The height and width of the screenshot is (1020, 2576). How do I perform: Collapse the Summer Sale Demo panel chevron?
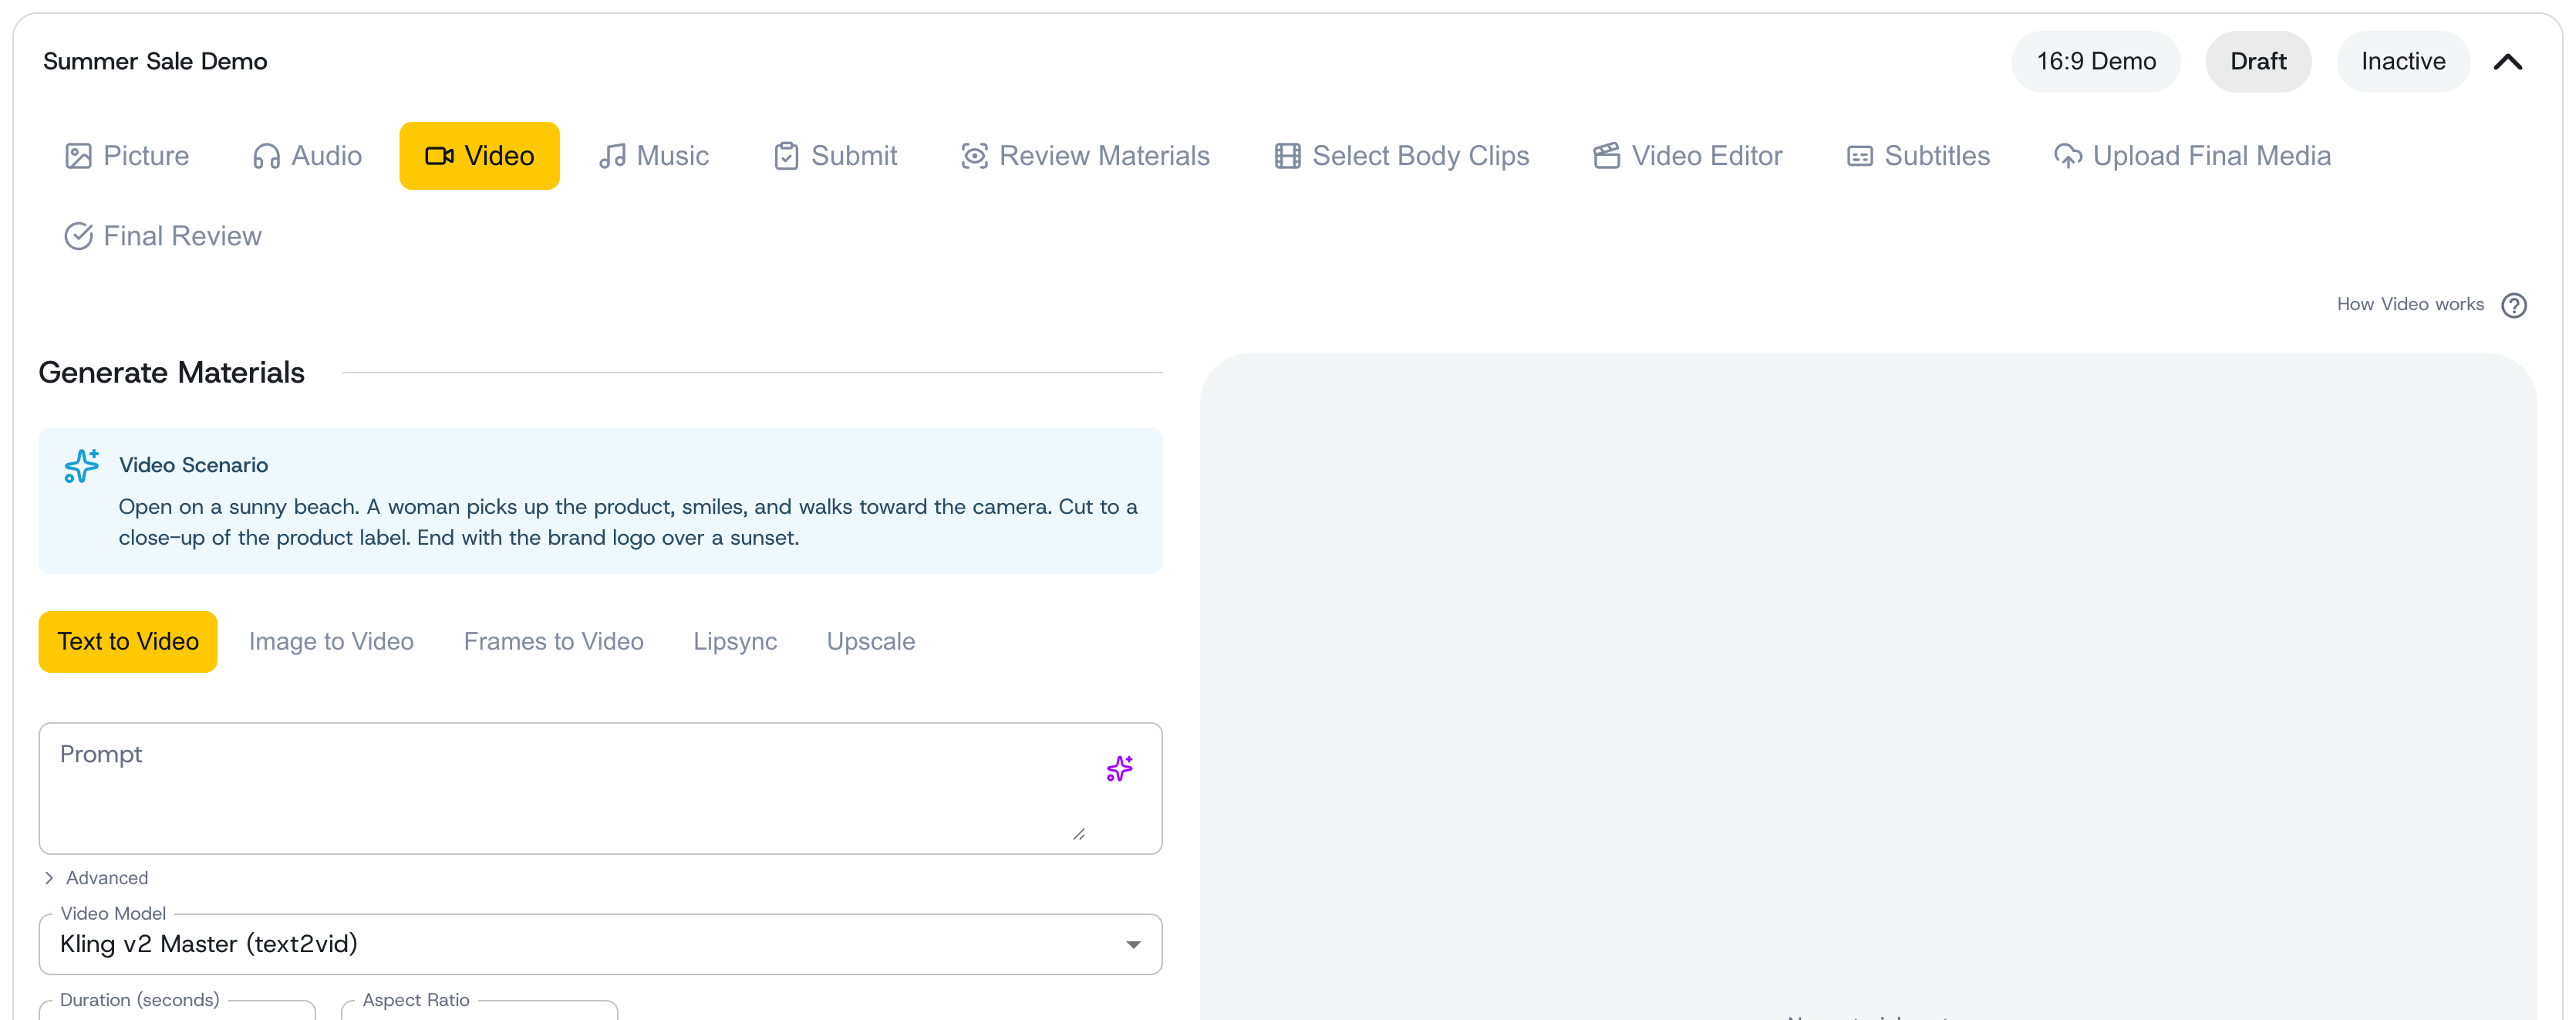click(2507, 62)
